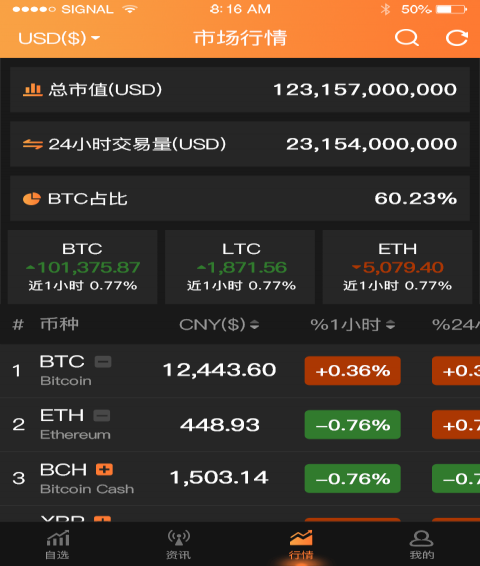The width and height of the screenshot is (480, 566).
Task: Click the total market cap bar-chart icon
Action: [x=32, y=90]
